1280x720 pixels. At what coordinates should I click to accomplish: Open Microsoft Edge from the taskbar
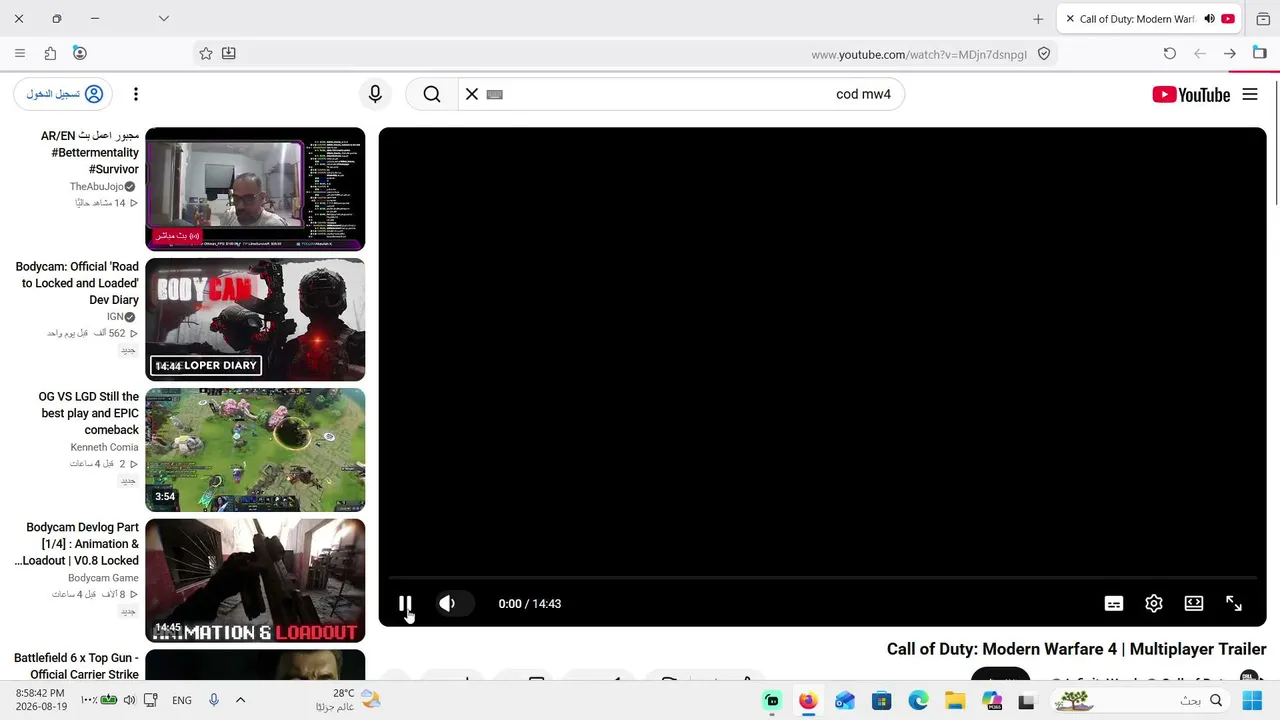click(918, 701)
